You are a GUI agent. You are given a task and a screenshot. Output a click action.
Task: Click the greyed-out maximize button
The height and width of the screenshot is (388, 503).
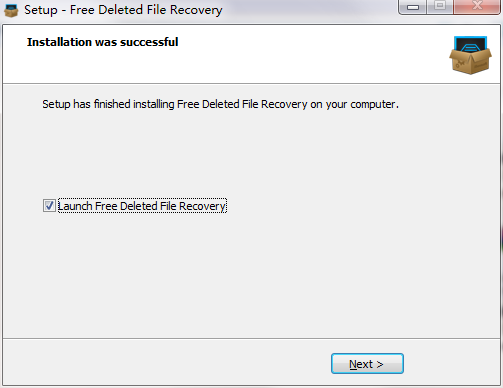pos(440,6)
